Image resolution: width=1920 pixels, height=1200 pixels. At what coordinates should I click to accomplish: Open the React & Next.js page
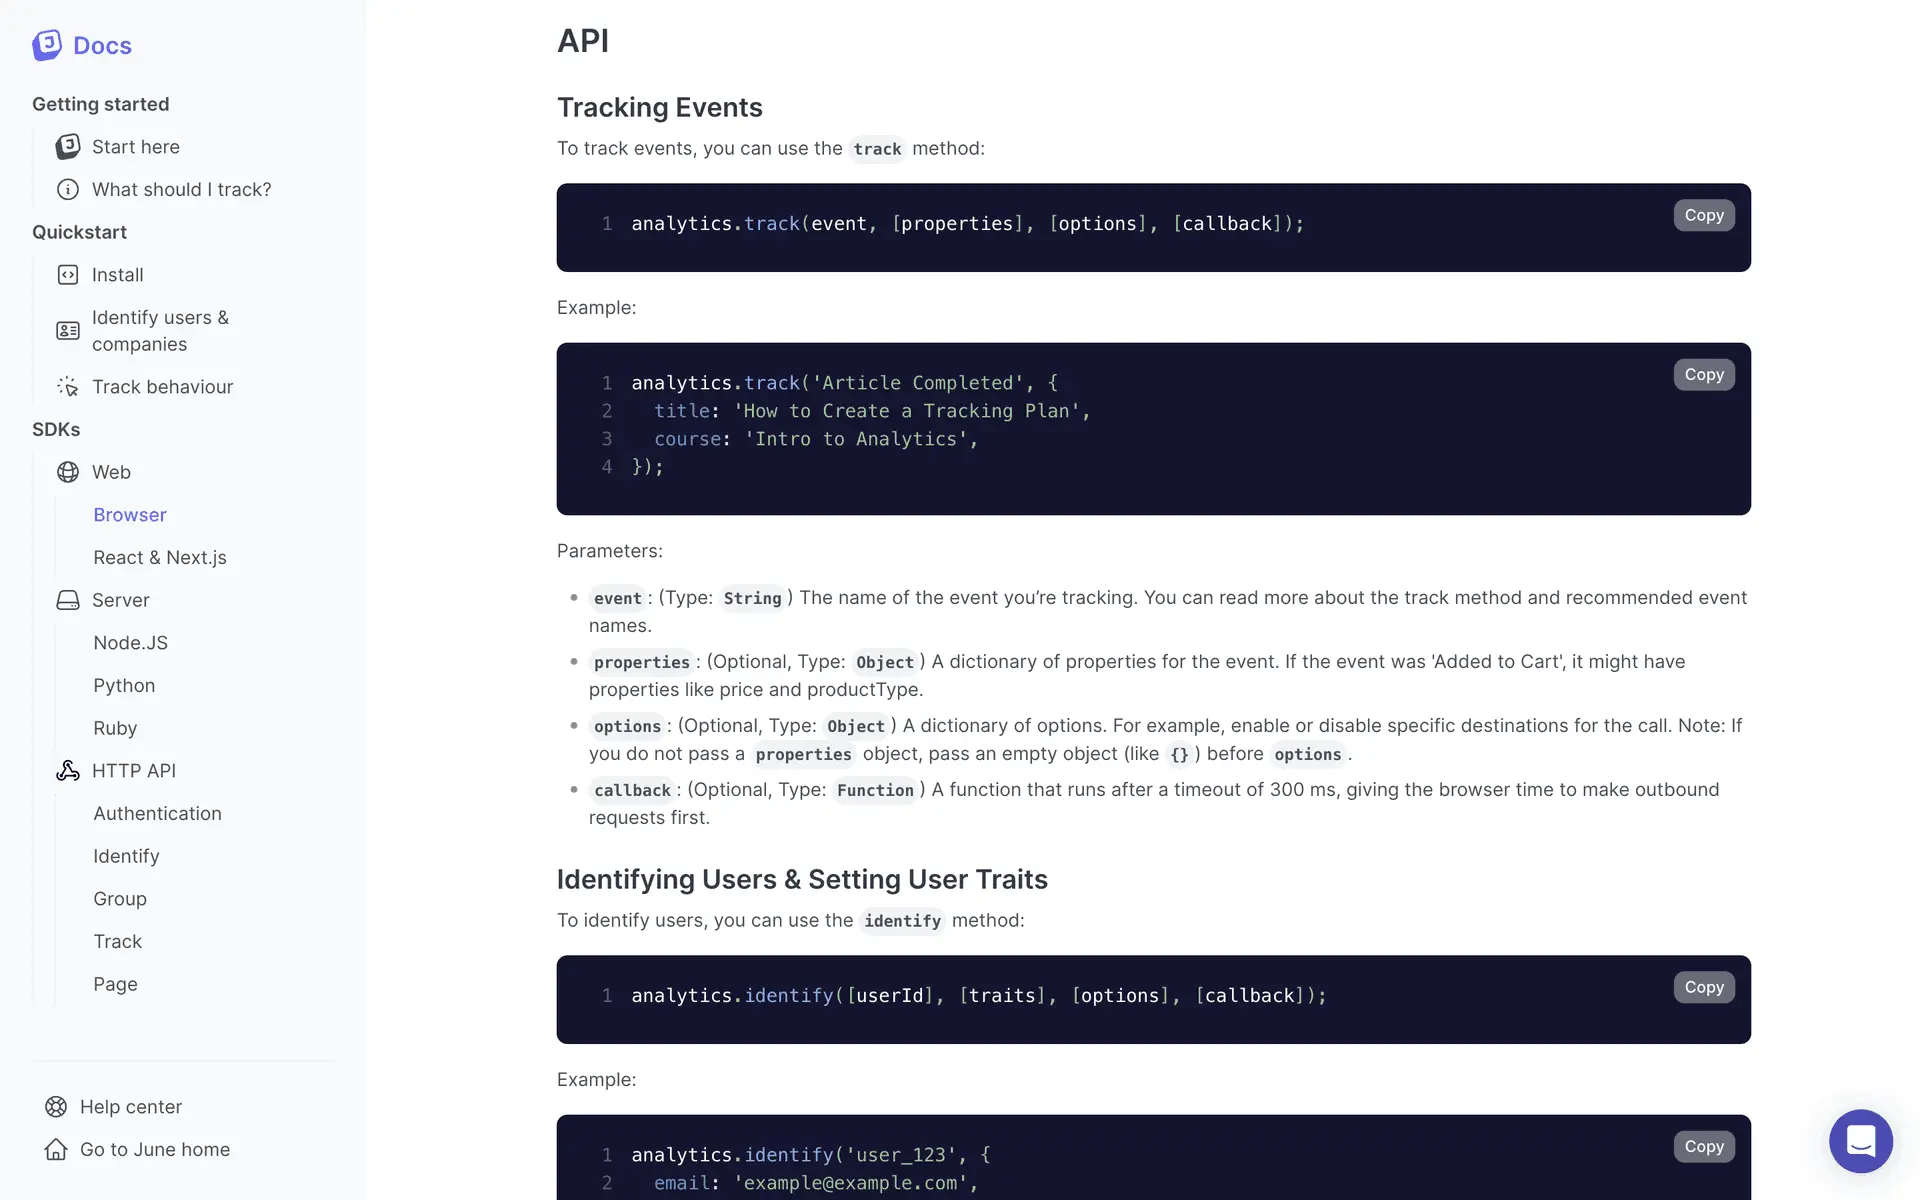160,558
